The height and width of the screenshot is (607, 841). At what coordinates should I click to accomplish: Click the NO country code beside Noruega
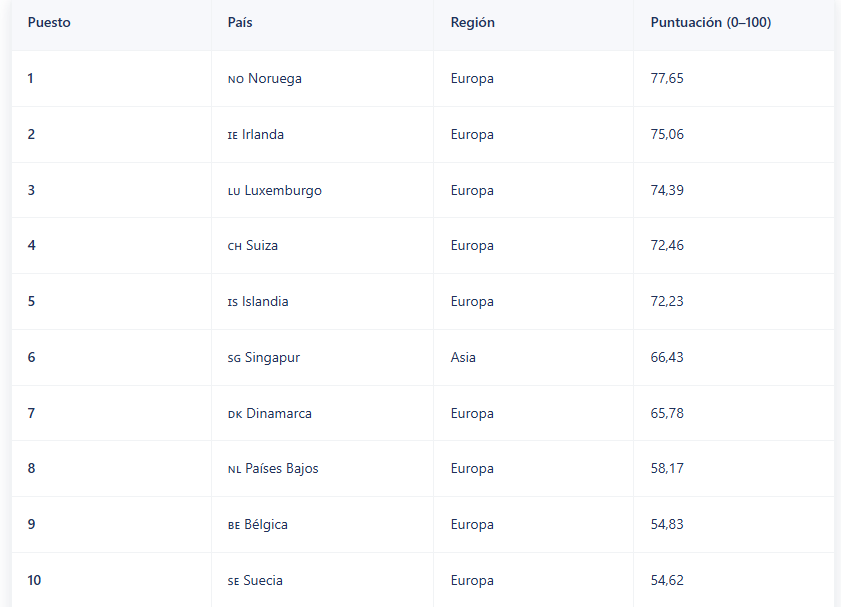click(x=235, y=79)
